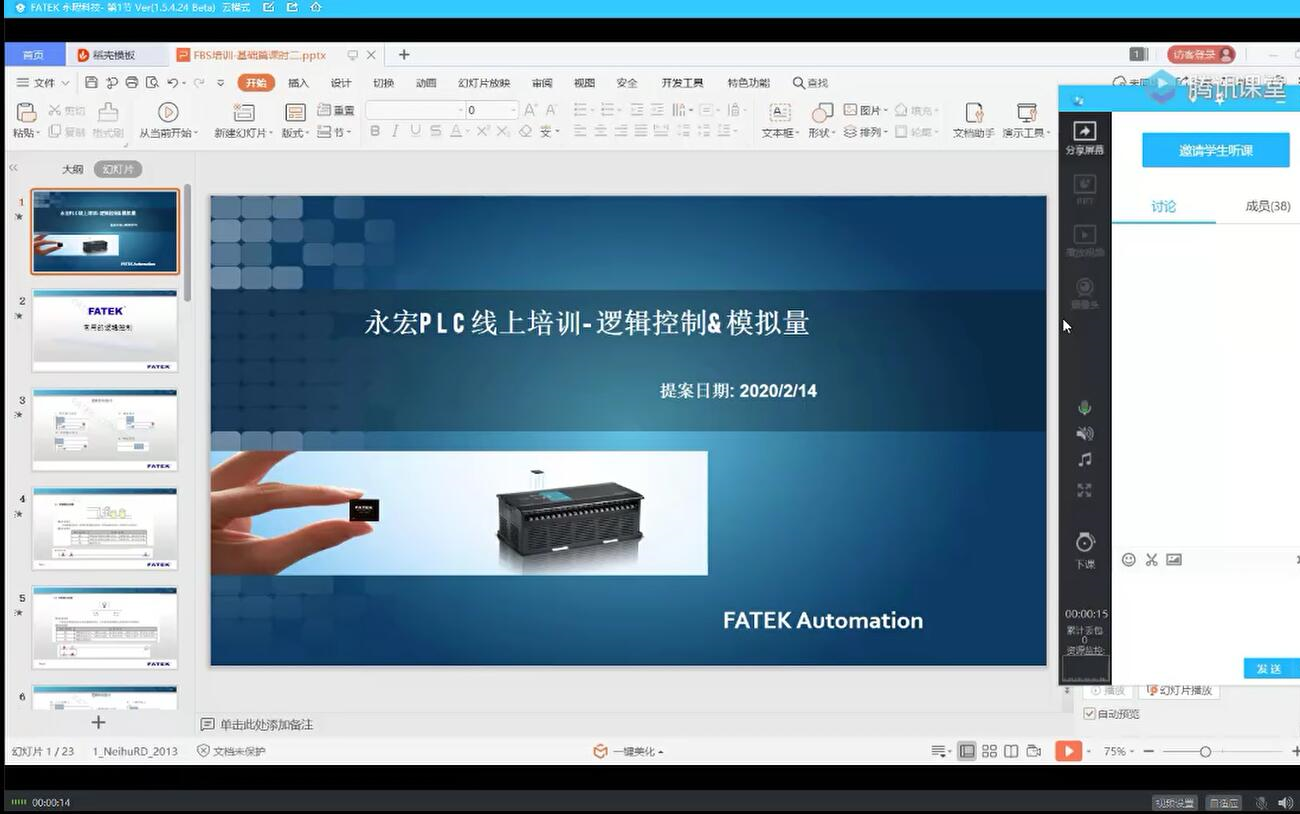This screenshot has height=814, width=1300.
Task: Click the fullscreen arrows icon in classroom sidebar
Action: (x=1085, y=490)
